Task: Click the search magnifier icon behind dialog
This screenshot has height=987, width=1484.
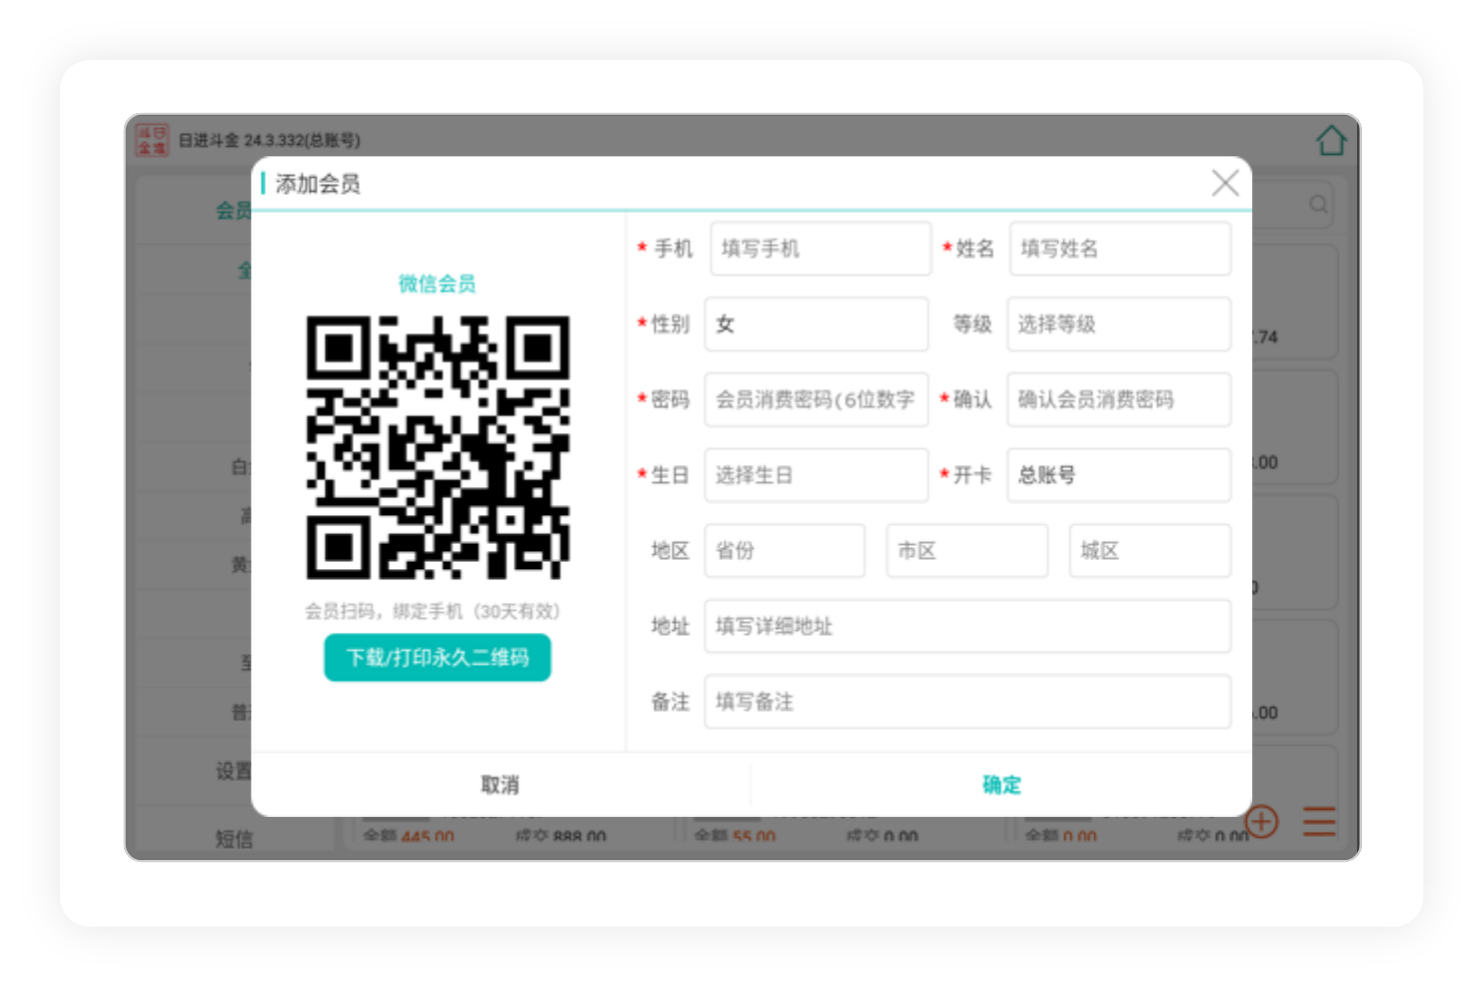Action: [x=1319, y=204]
